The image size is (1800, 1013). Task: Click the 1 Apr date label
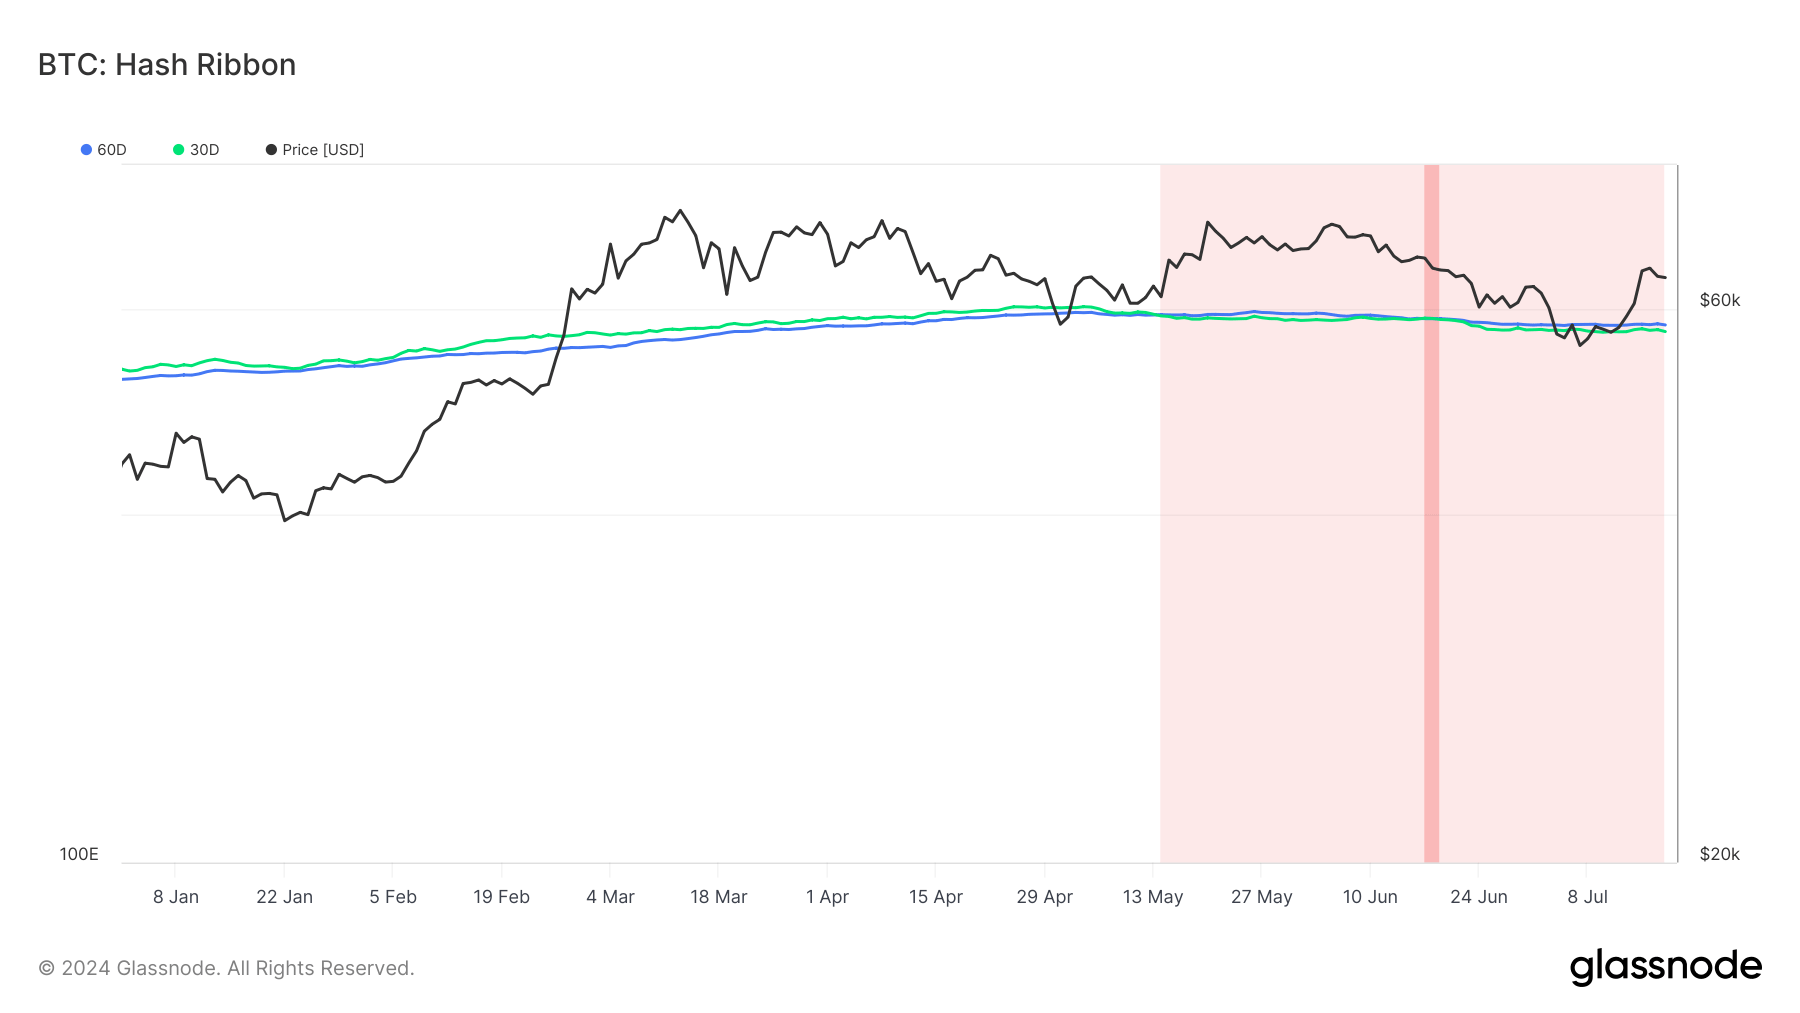pos(827,897)
